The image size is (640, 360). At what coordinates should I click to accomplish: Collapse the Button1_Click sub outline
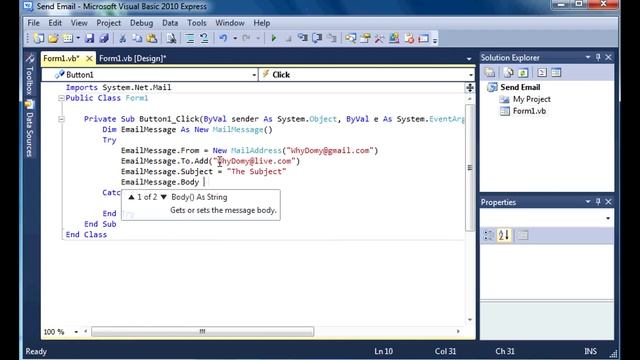61,119
